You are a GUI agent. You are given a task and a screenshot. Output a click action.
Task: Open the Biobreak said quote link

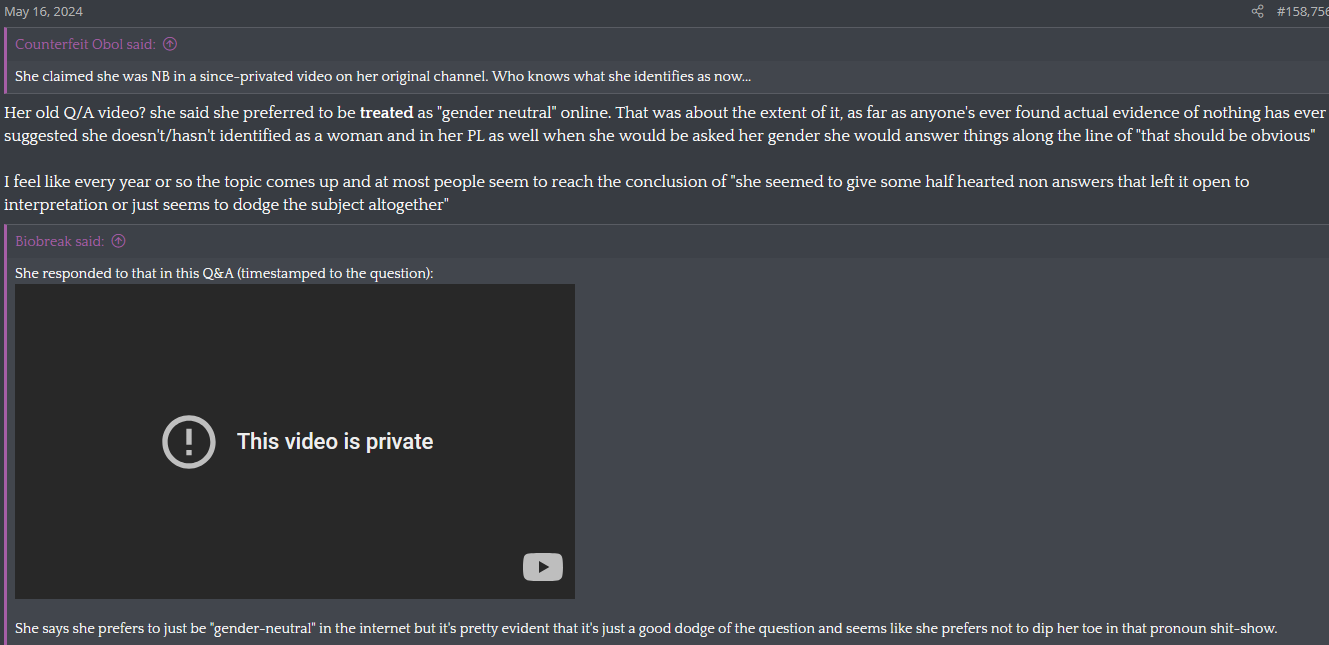click(x=59, y=241)
